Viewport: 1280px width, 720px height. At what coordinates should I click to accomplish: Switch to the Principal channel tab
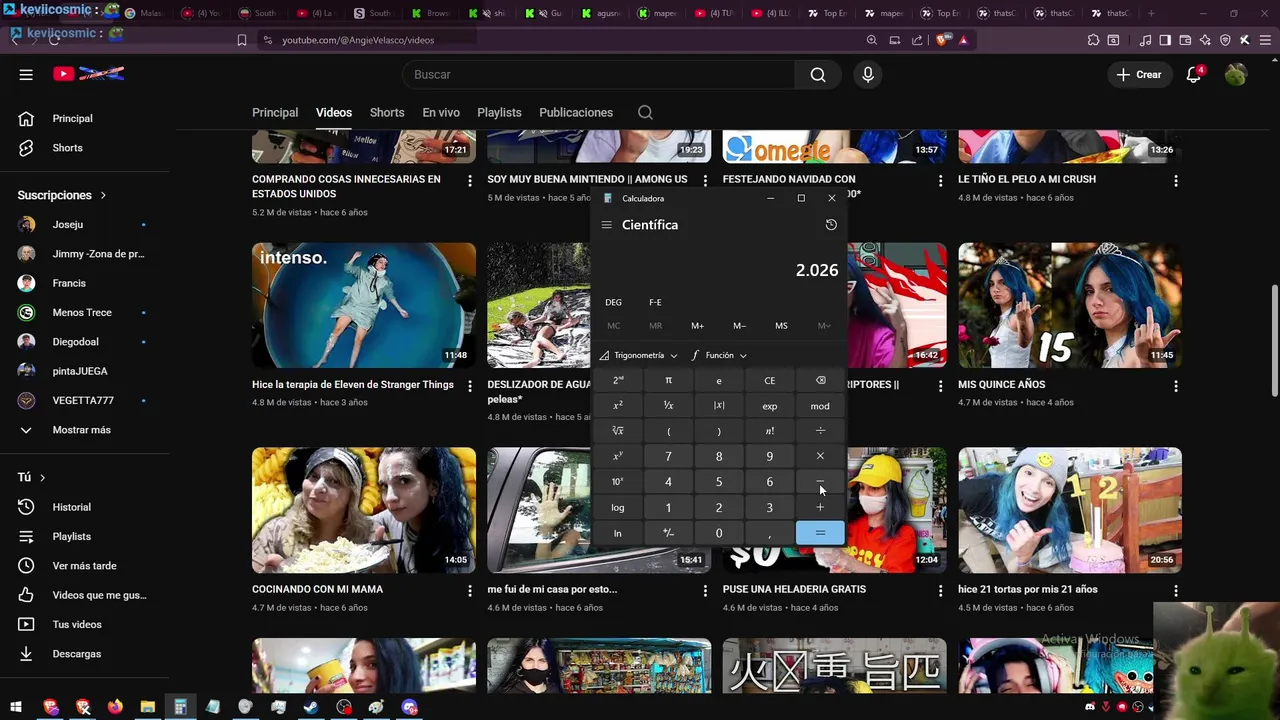coord(275,113)
